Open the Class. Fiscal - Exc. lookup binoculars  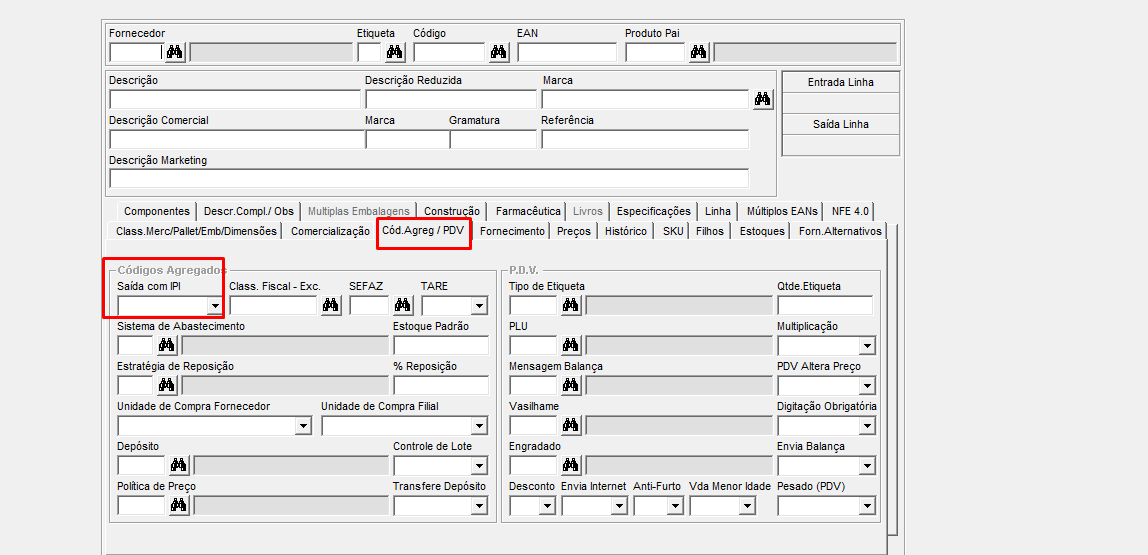point(331,305)
